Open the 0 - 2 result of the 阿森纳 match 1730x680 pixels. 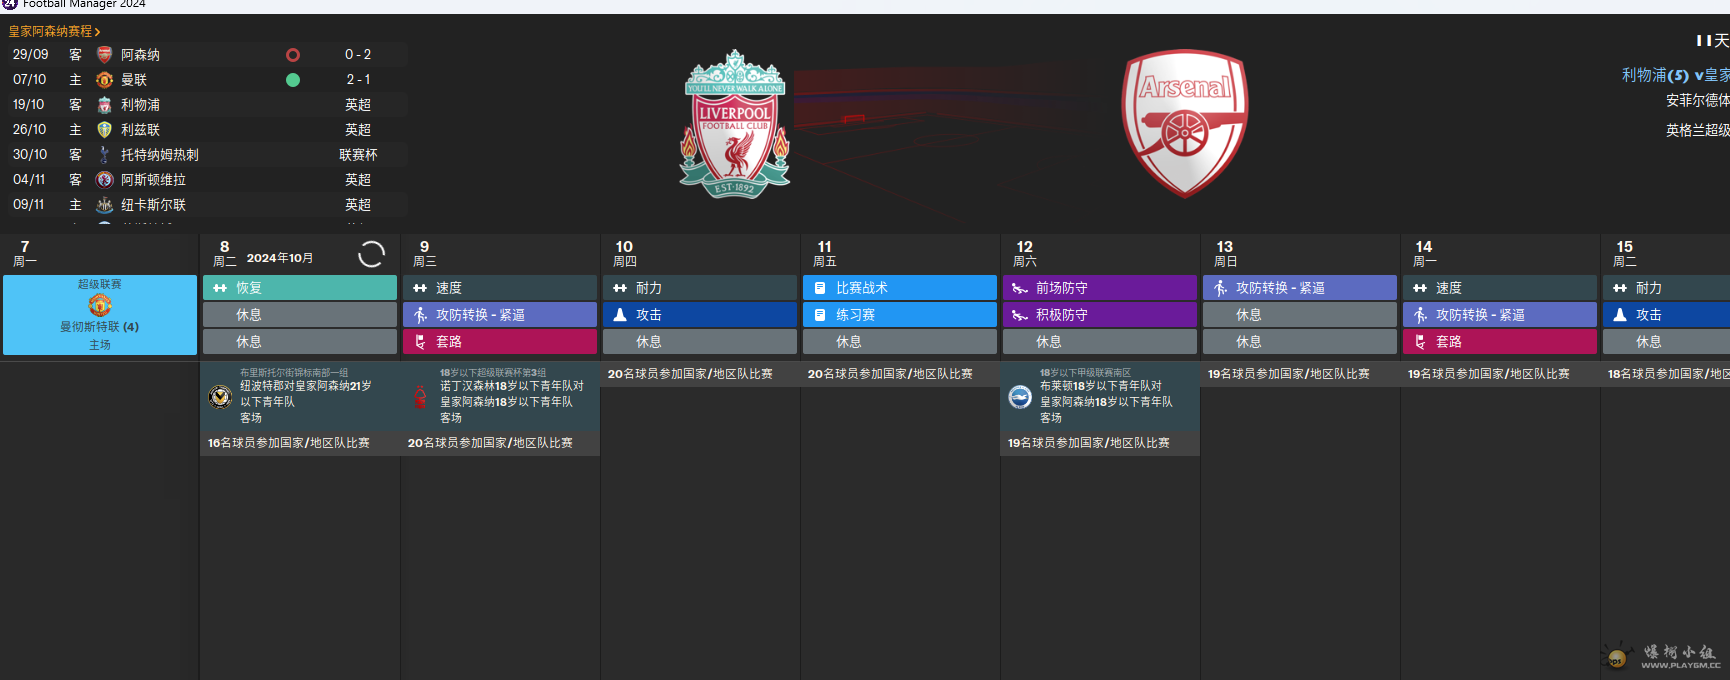click(358, 55)
